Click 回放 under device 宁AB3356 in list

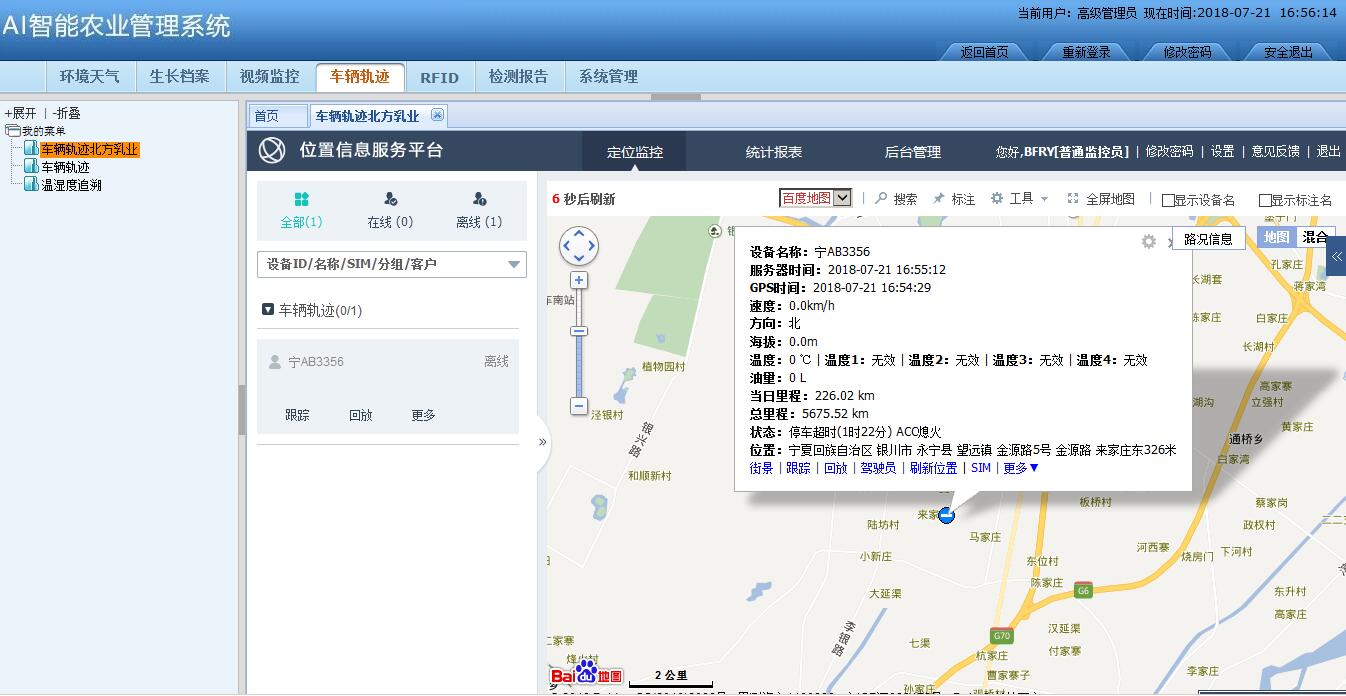pos(360,415)
